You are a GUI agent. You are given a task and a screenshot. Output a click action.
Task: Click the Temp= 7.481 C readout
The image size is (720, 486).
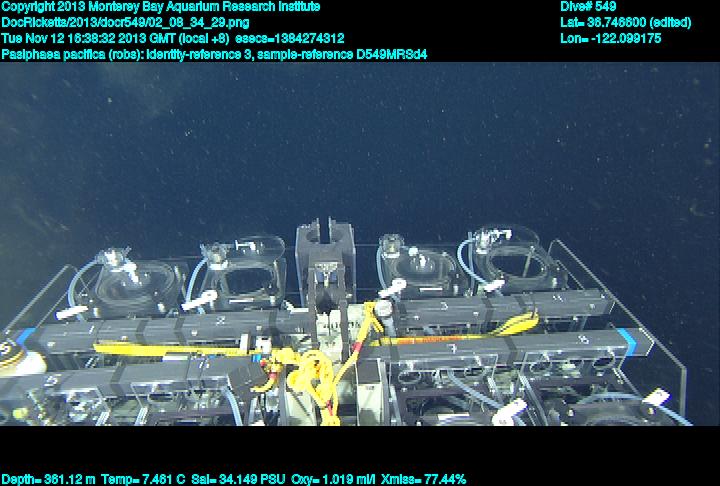tap(143, 480)
